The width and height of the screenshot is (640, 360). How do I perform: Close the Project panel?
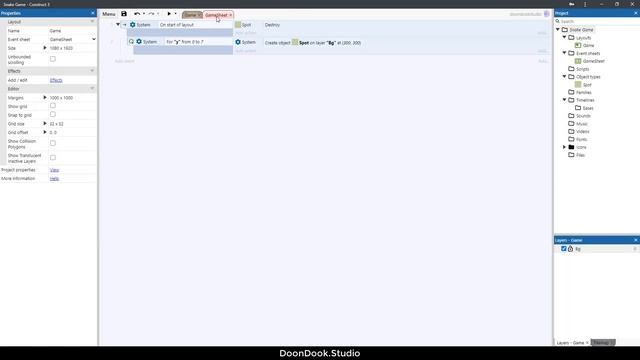coord(636,13)
